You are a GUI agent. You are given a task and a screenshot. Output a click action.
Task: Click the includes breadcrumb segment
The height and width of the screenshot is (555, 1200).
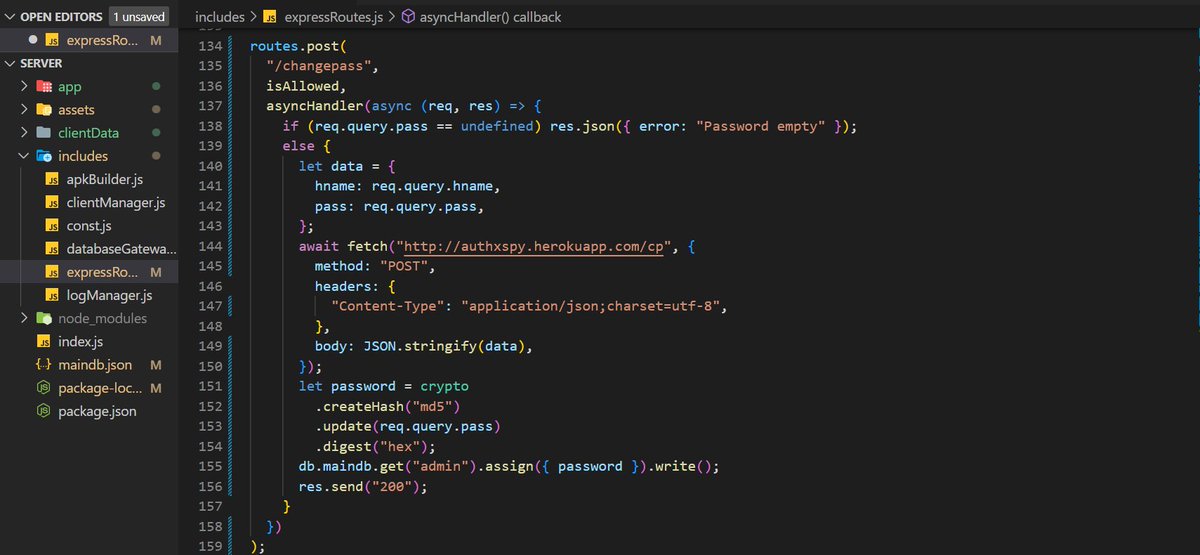click(220, 17)
